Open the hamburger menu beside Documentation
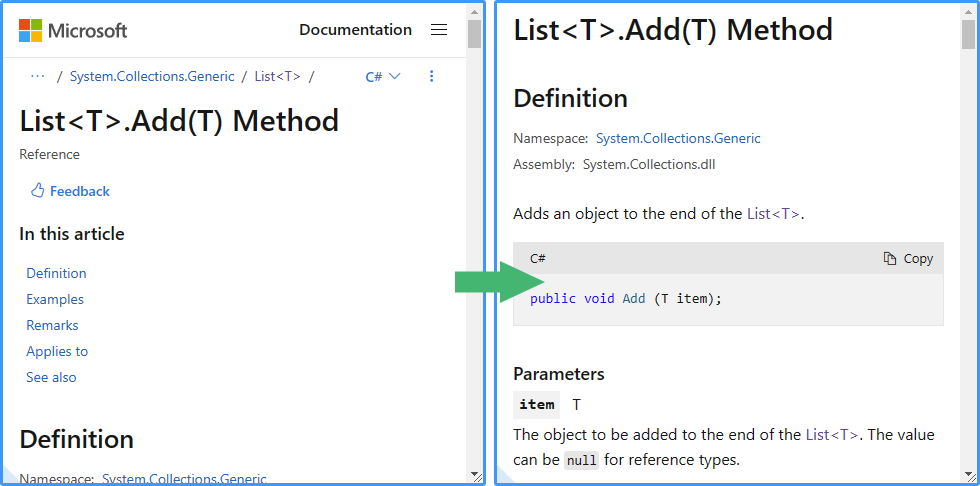The width and height of the screenshot is (980, 486). point(439,30)
